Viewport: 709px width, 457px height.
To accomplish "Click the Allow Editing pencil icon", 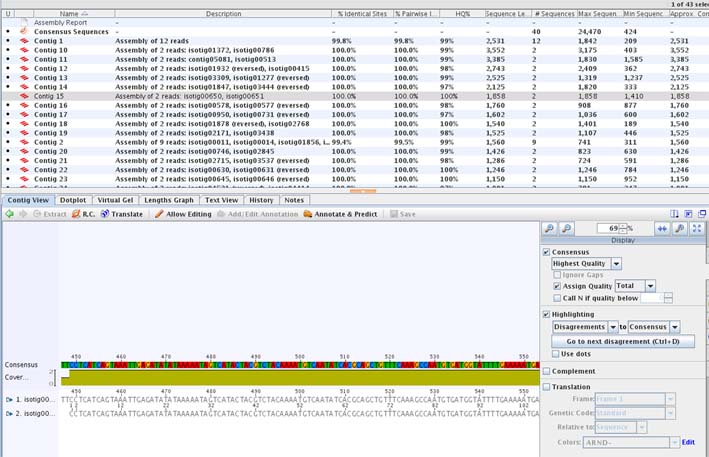I will pyautogui.click(x=159, y=214).
